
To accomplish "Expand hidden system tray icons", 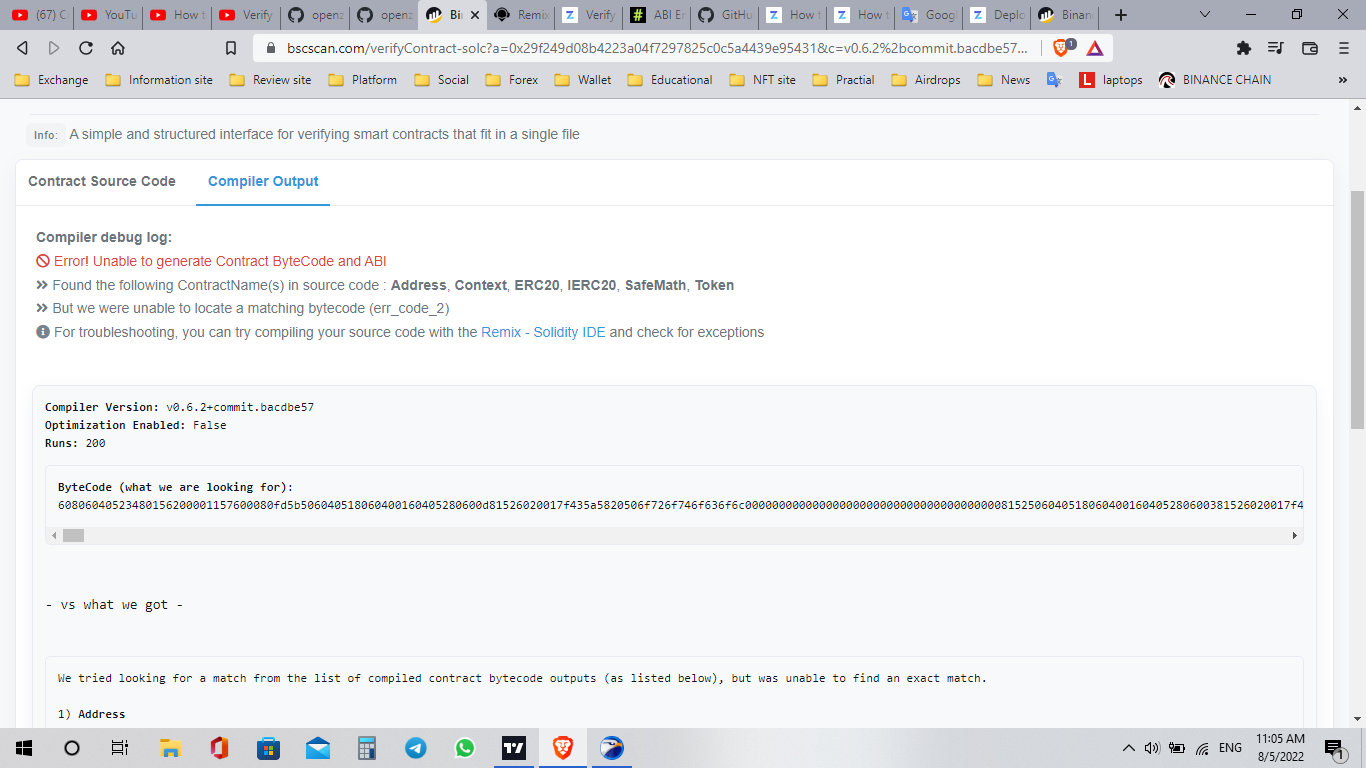I will pyautogui.click(x=1128, y=747).
